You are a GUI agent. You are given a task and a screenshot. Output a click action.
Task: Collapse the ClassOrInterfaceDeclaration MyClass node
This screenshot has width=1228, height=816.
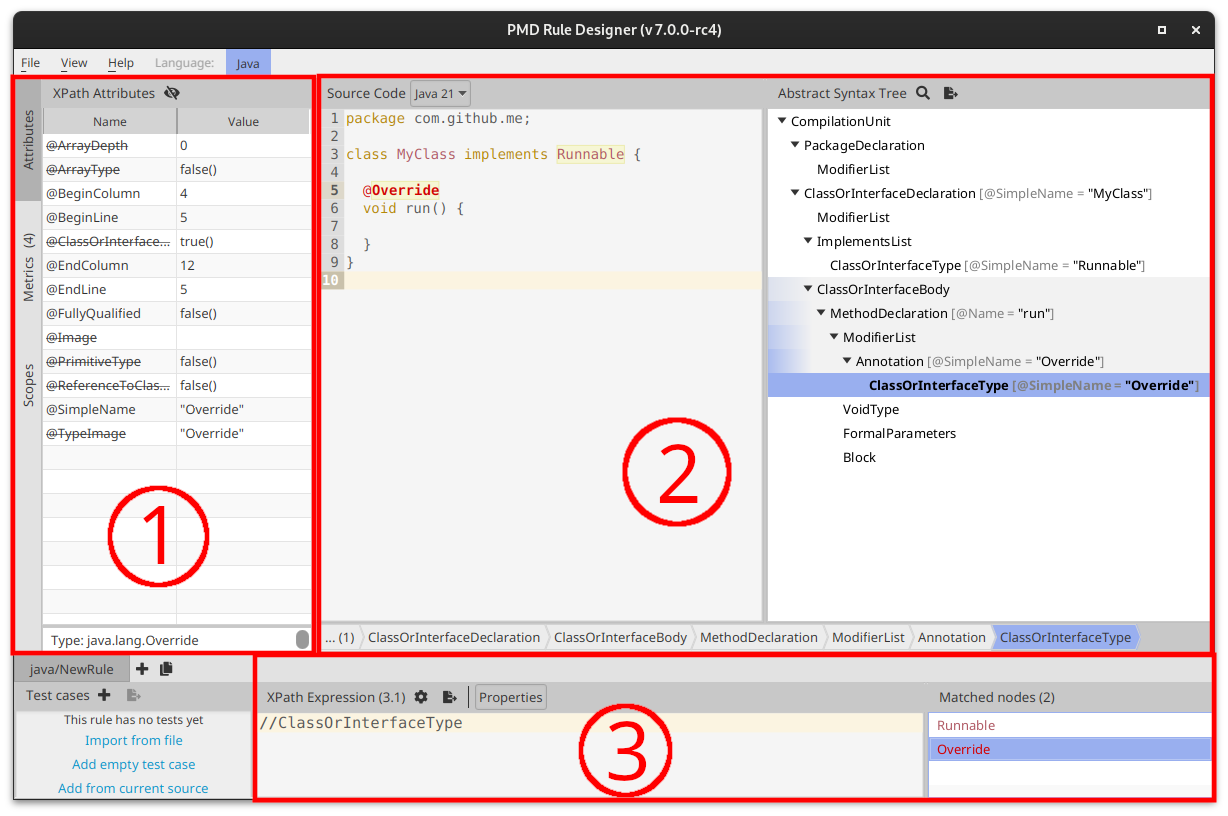click(795, 193)
